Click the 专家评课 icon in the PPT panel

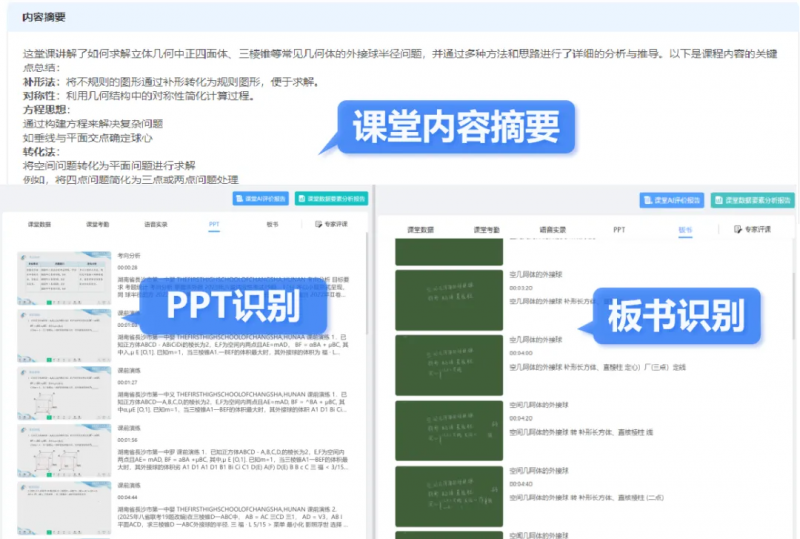pos(320,225)
